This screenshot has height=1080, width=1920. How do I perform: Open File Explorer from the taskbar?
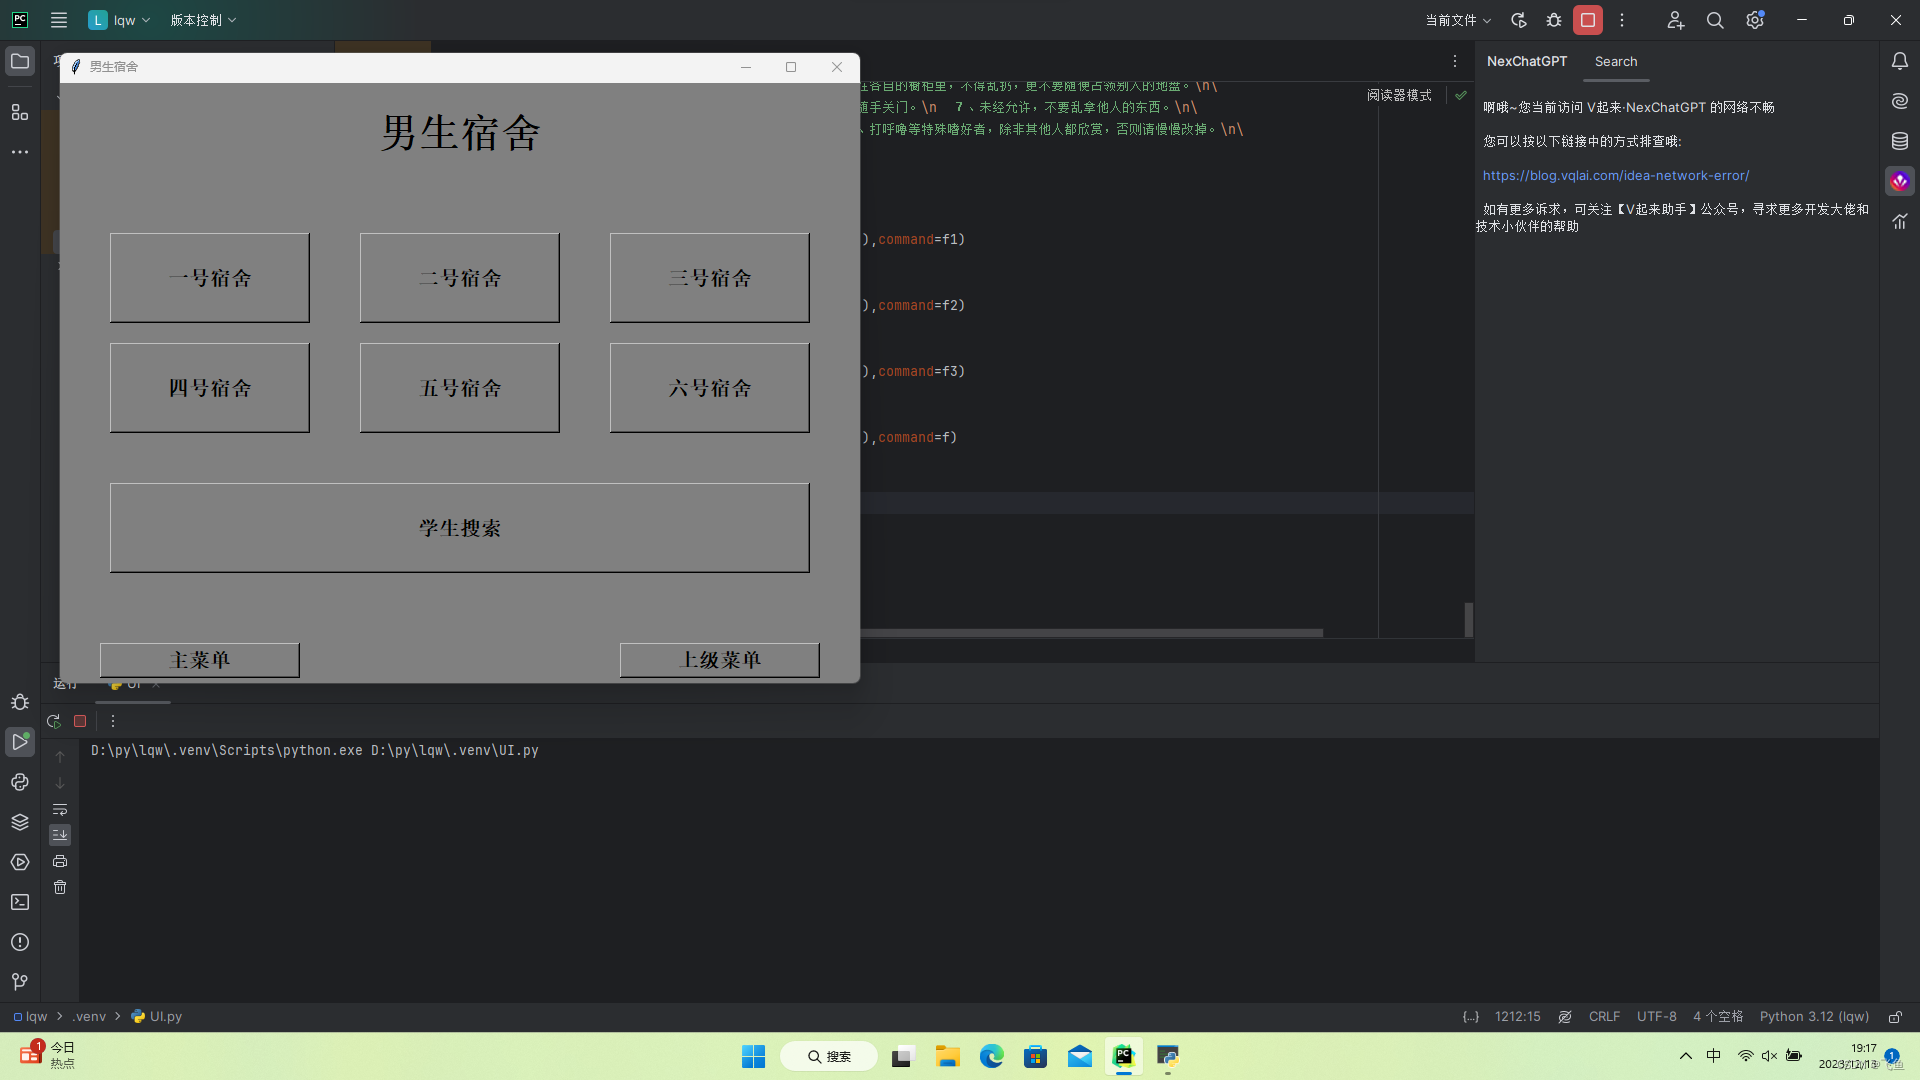pos(947,1056)
